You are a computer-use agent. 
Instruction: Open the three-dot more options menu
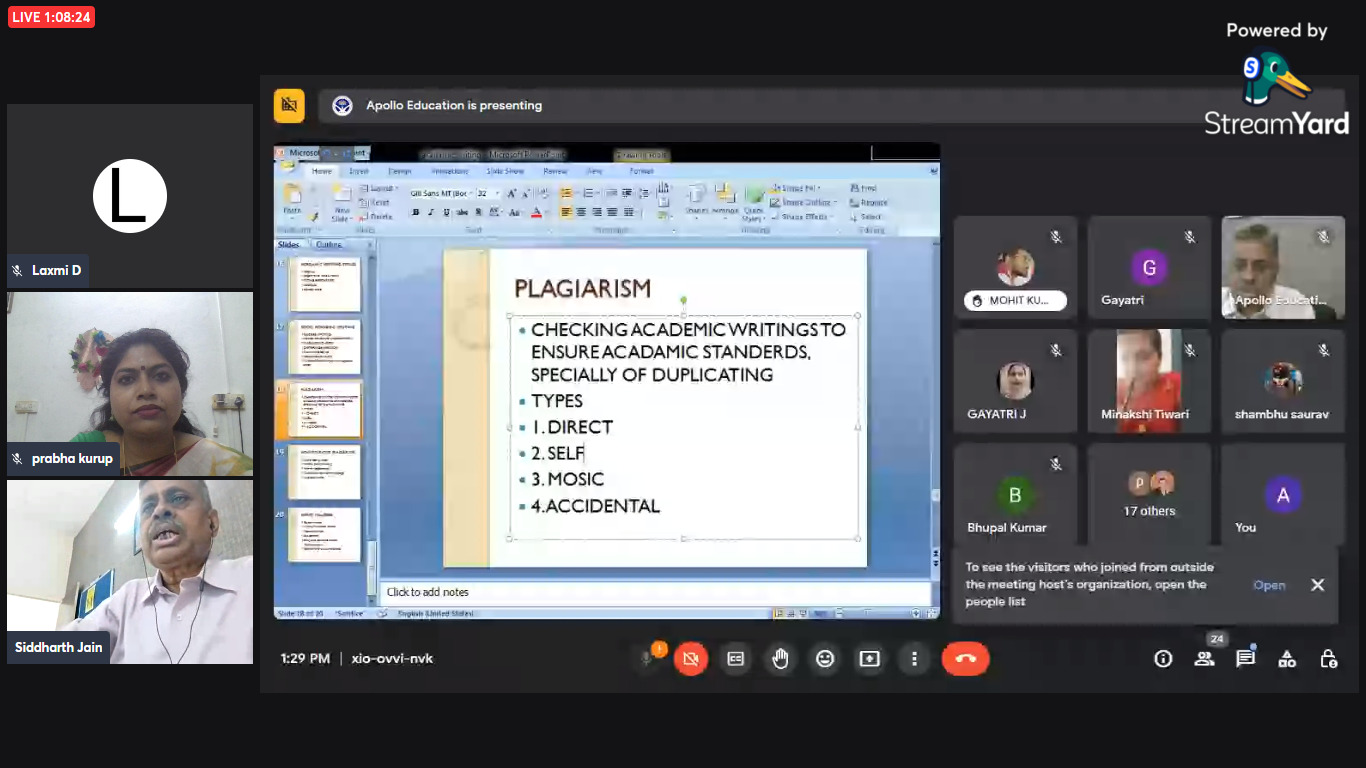[x=914, y=658]
